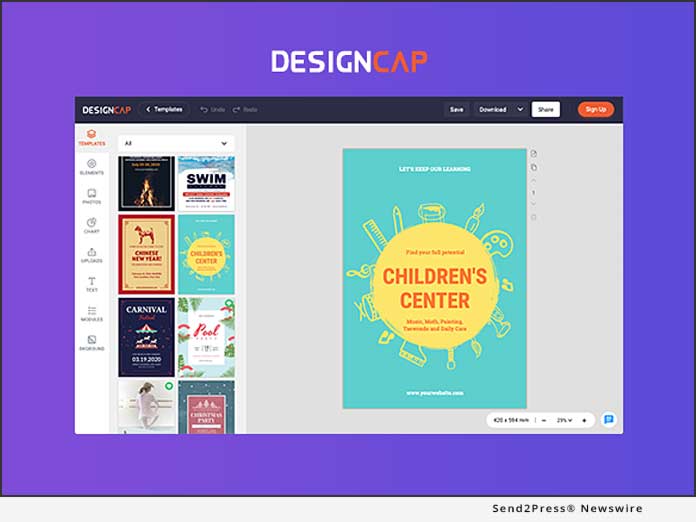Select the Text tool
Image resolution: width=696 pixels, height=522 pixels.
coord(91,285)
